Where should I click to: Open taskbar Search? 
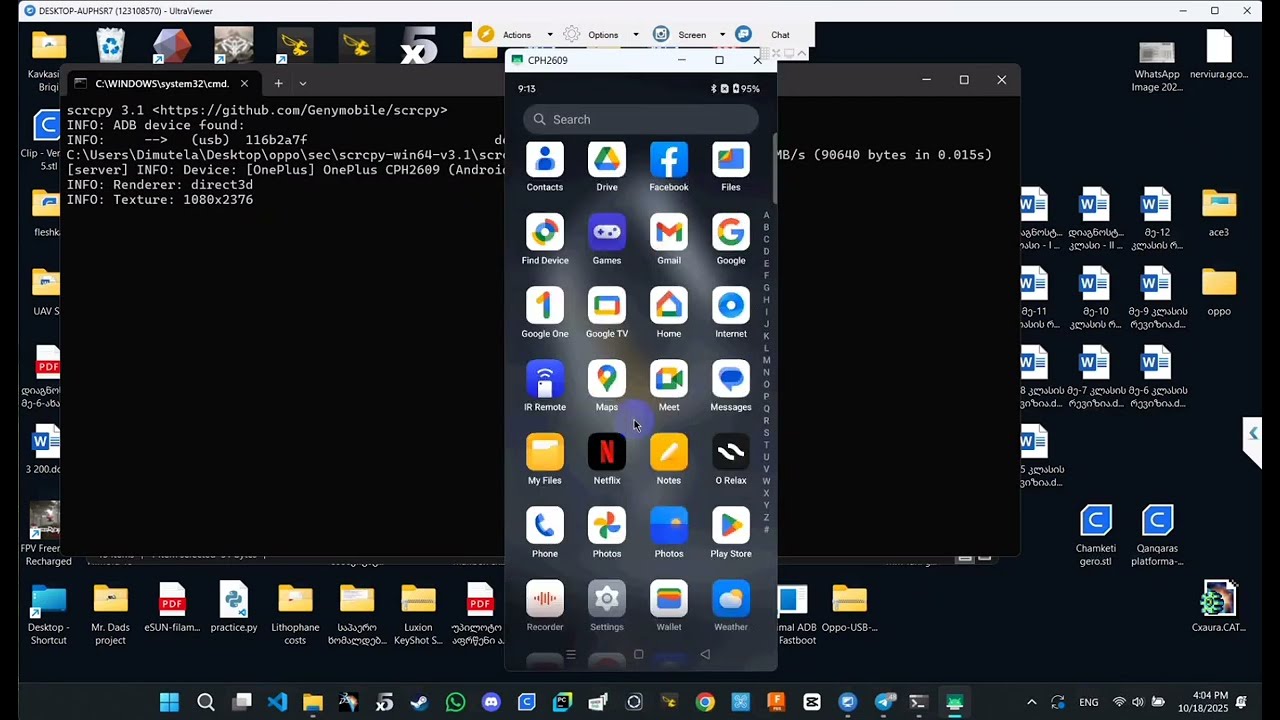pyautogui.click(x=206, y=702)
